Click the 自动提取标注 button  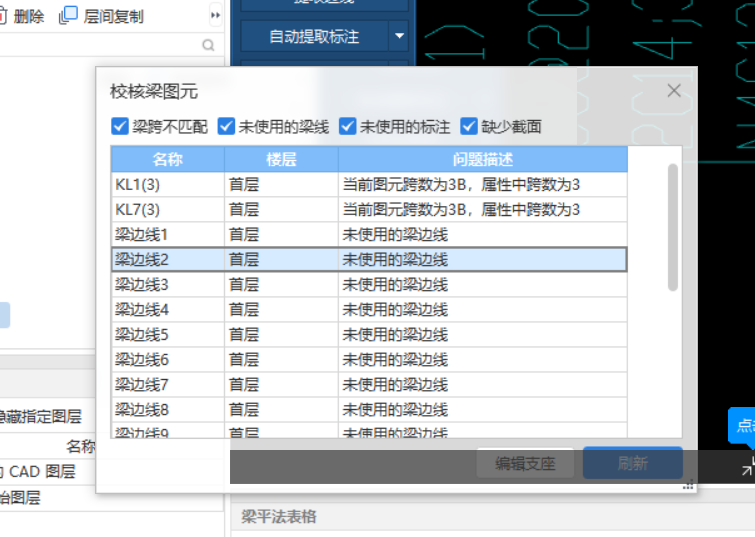(x=314, y=36)
